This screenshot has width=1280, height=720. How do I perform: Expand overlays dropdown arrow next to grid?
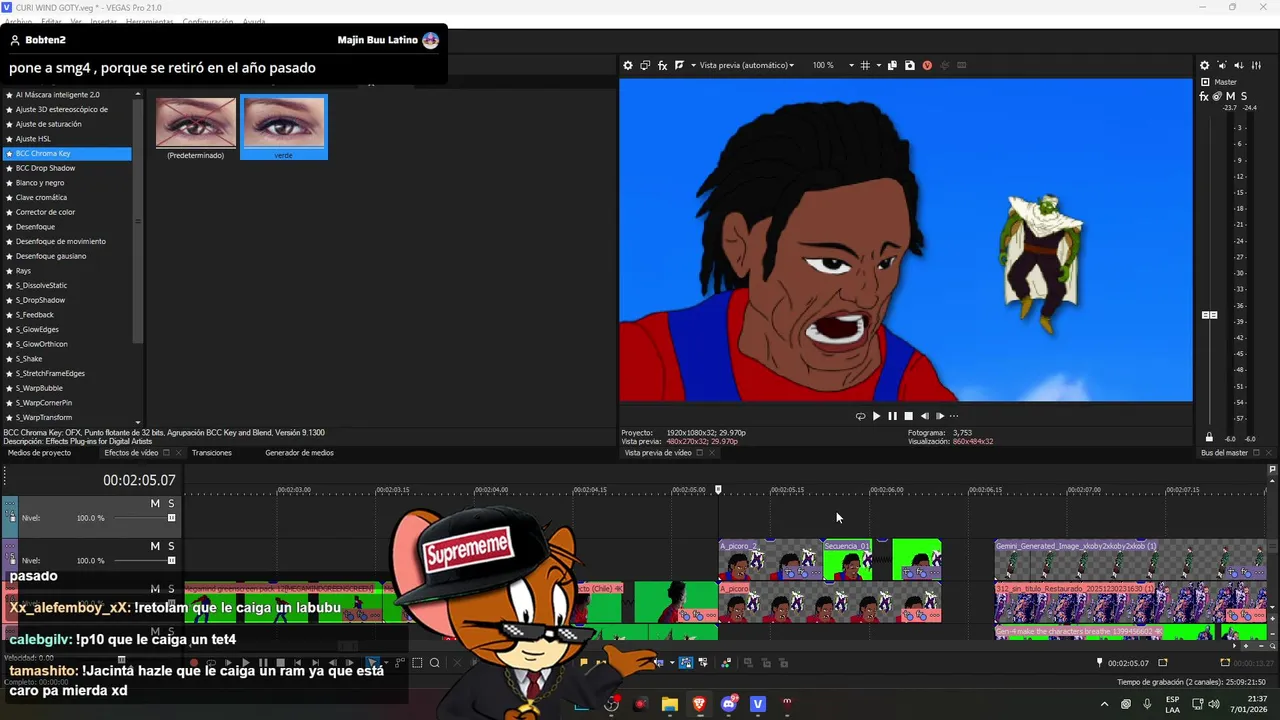click(877, 65)
